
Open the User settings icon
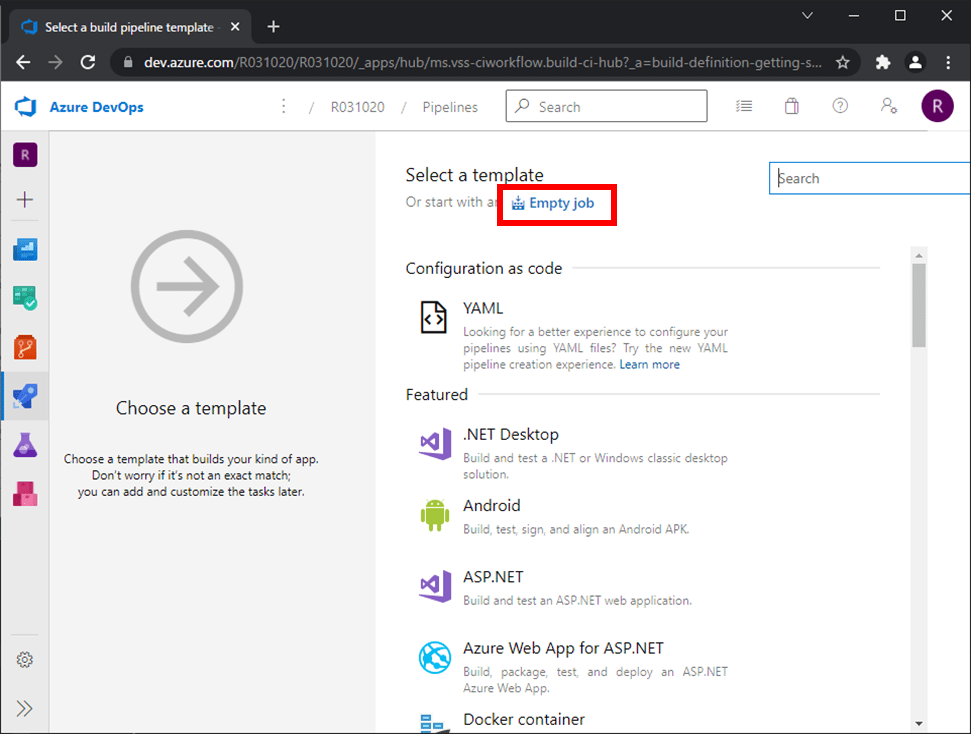(889, 106)
